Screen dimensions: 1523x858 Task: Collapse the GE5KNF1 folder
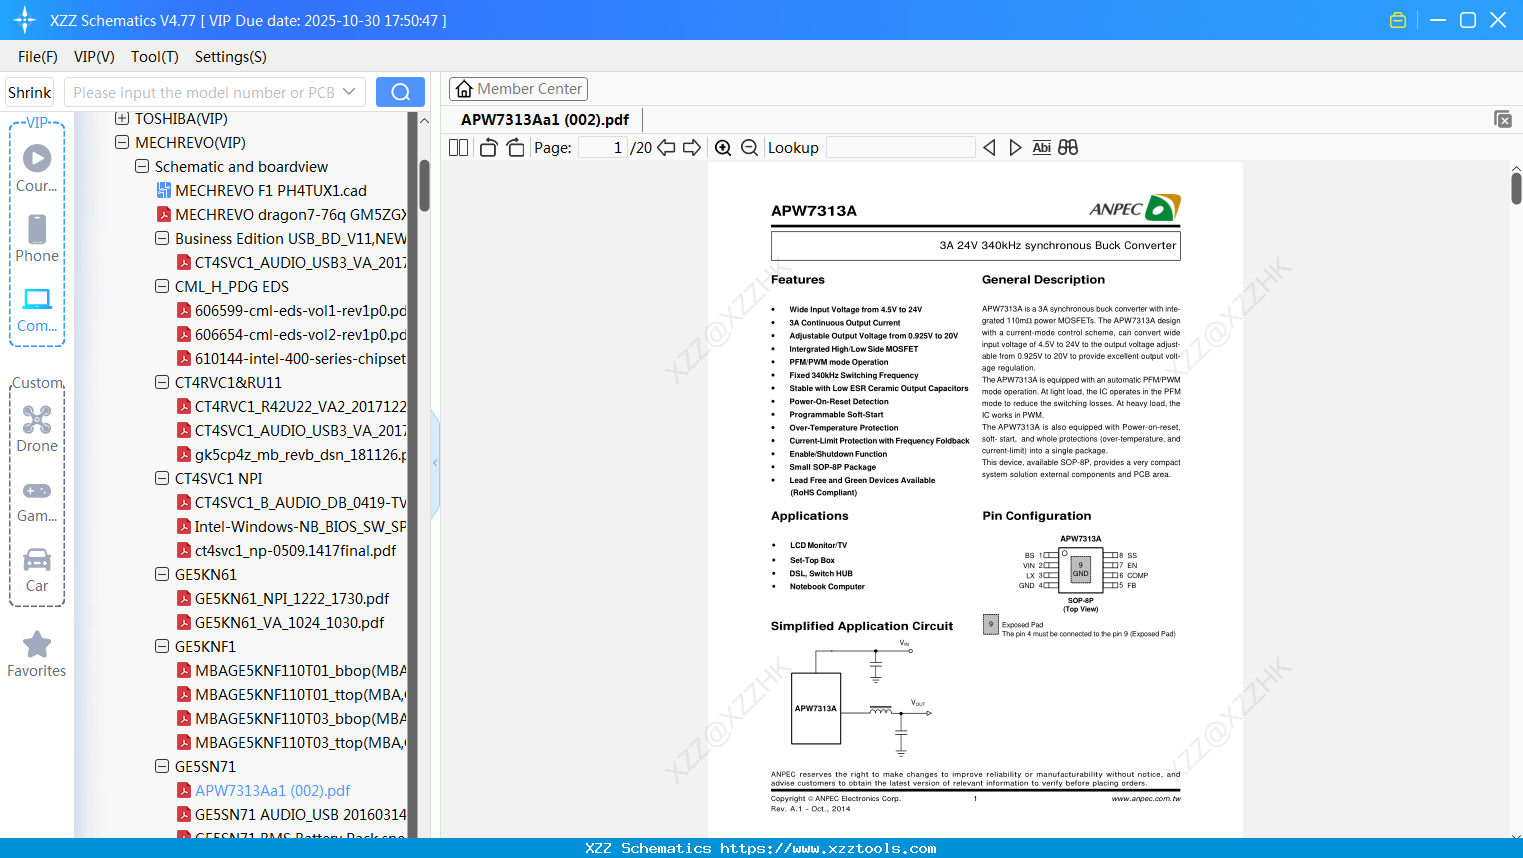(x=162, y=646)
